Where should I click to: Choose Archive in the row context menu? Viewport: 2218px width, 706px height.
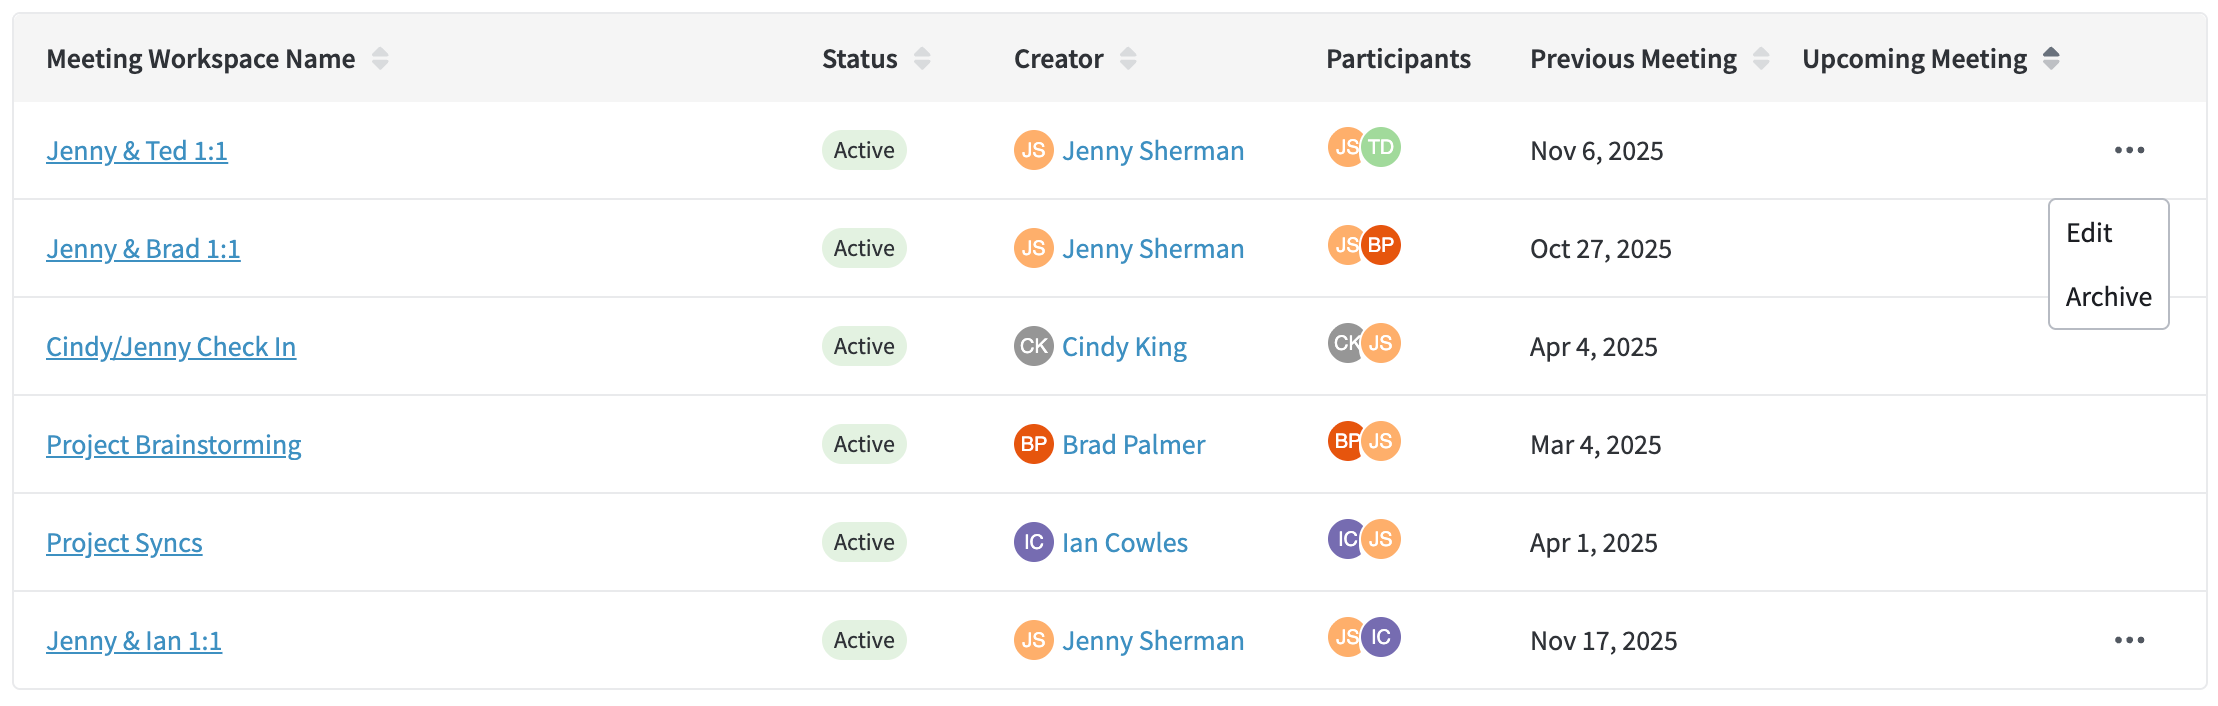point(2108,297)
